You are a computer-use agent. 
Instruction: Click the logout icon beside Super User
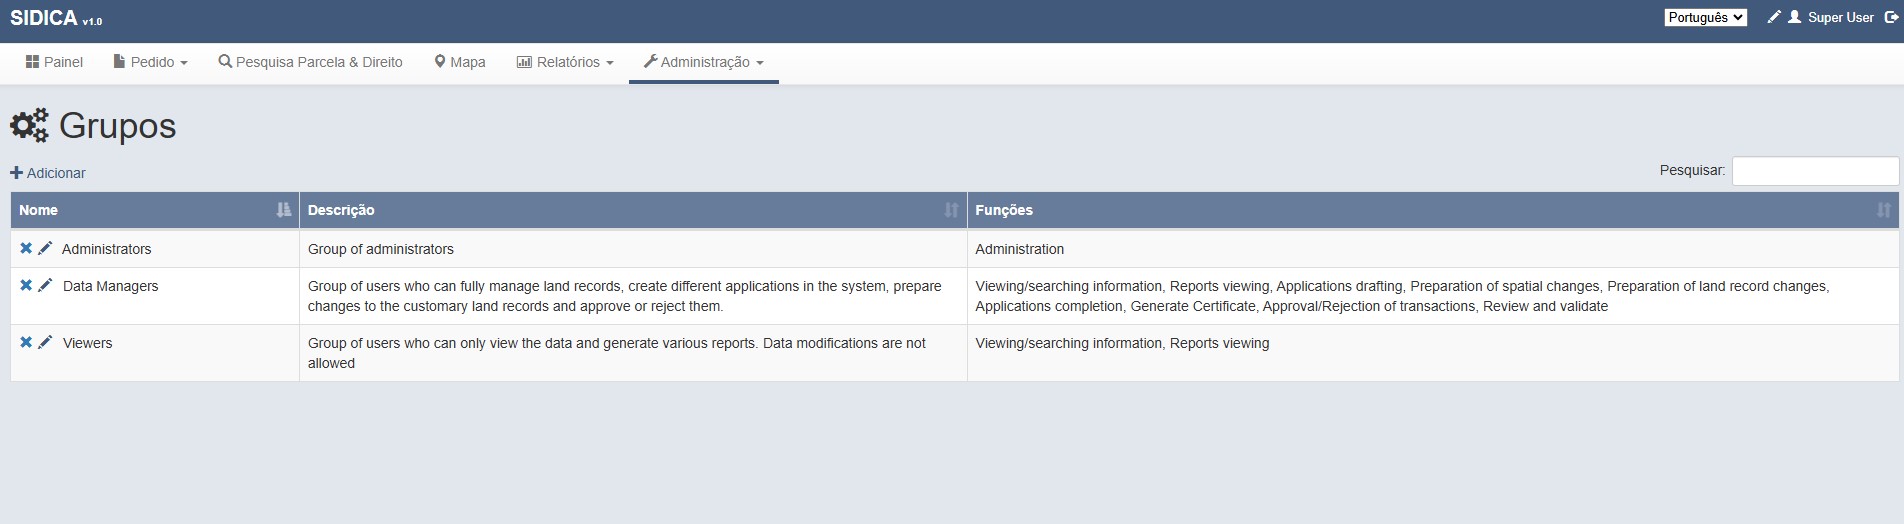(1891, 17)
